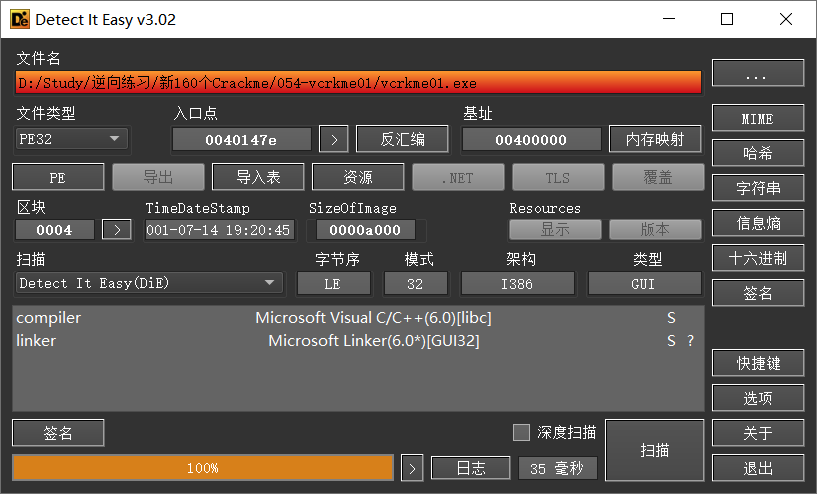Screen dimensions: 817x494
Task: Click base address value 00400000
Action: tap(531, 140)
